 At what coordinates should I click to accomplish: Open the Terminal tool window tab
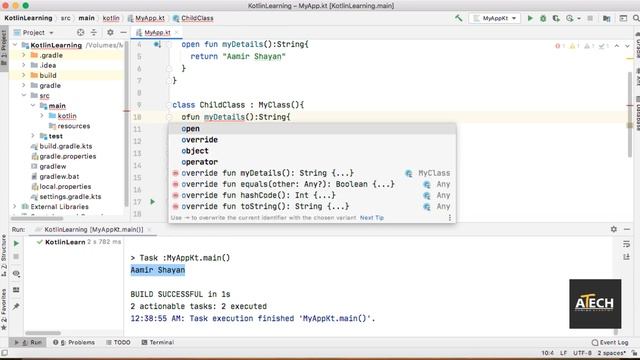157,342
